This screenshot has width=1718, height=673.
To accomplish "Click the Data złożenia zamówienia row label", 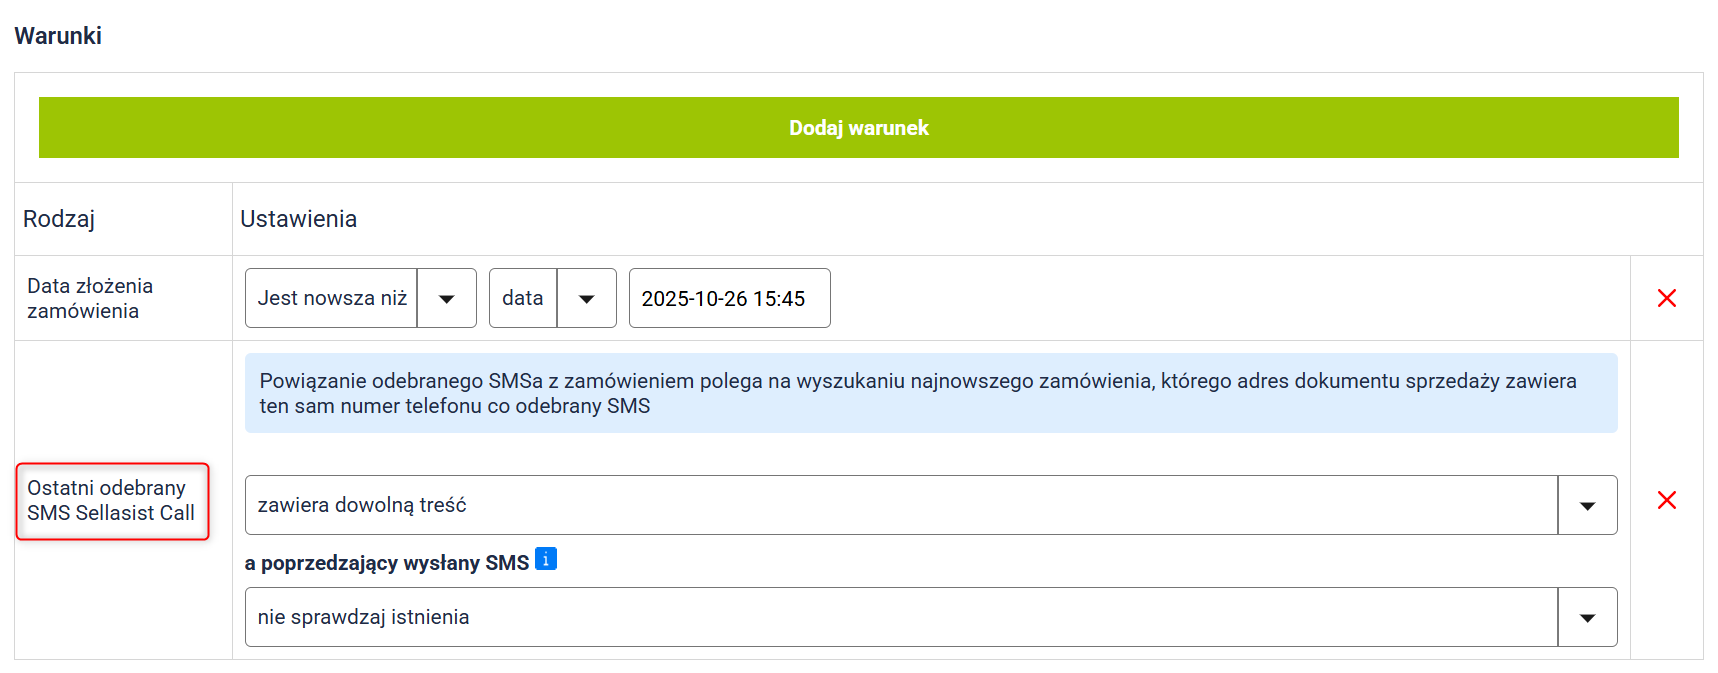I will [90, 298].
